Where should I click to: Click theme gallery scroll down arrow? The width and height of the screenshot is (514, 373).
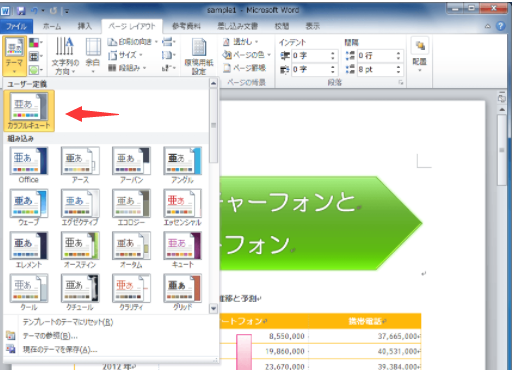click(214, 309)
